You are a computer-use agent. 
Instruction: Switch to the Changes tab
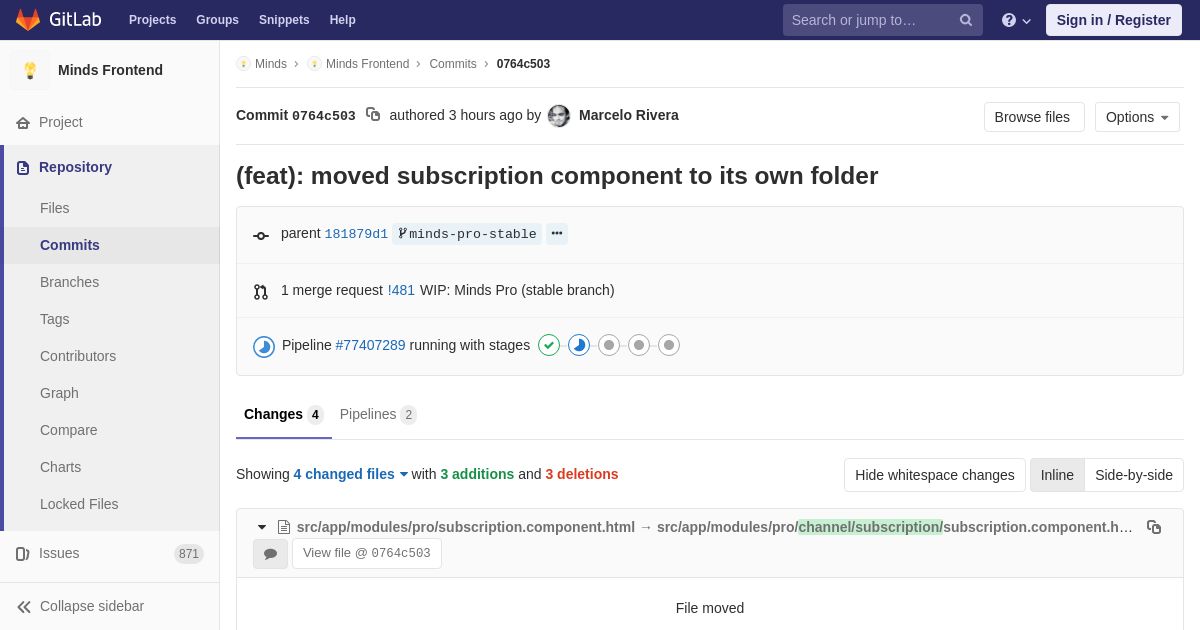tap(284, 414)
